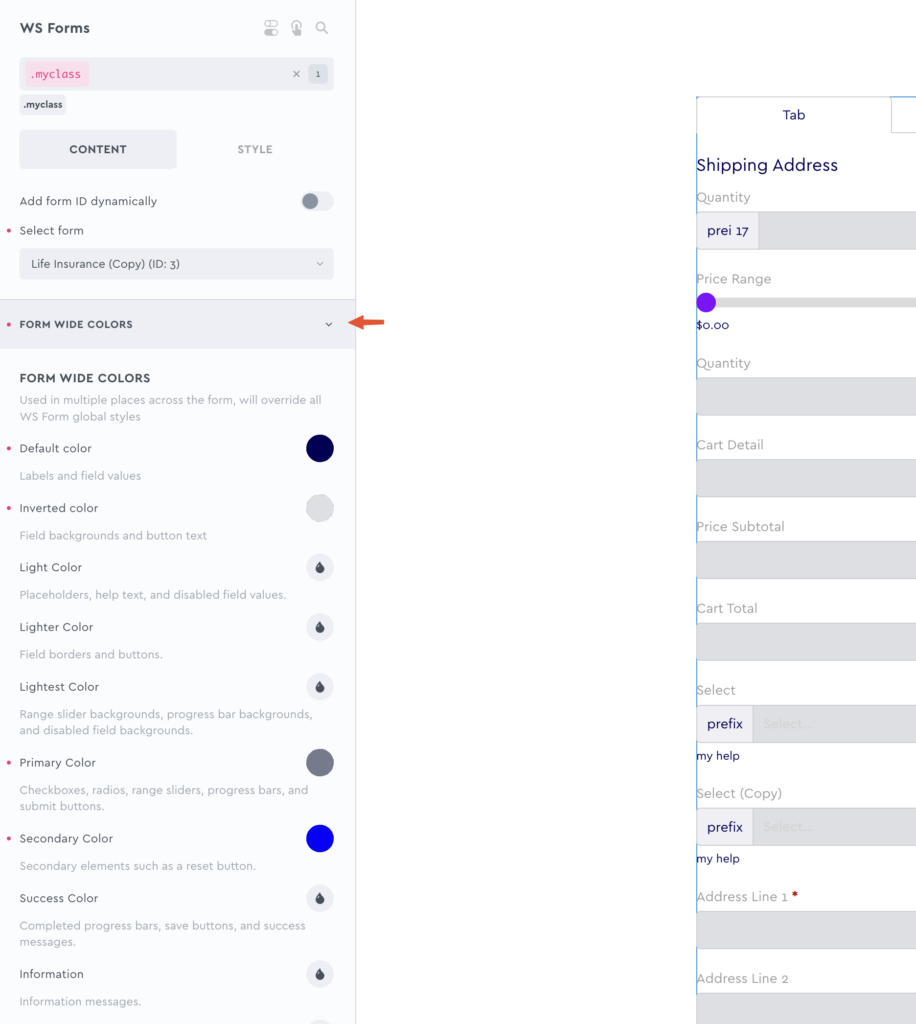Click the purple Price Range slider handle
Image resolution: width=916 pixels, height=1024 pixels.
(x=706, y=302)
